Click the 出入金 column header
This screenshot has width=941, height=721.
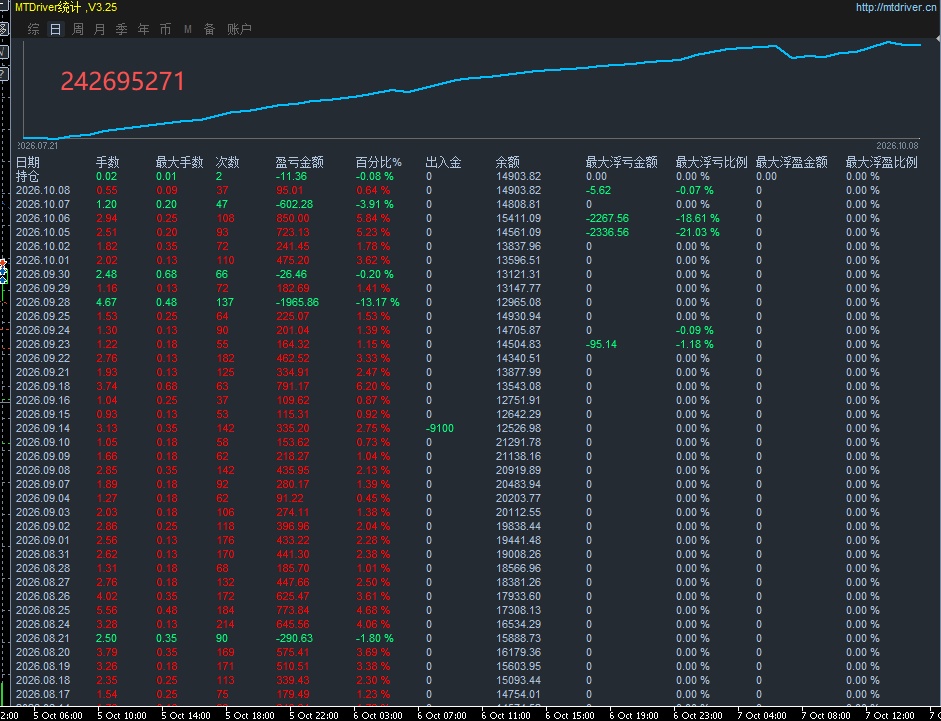click(443, 162)
